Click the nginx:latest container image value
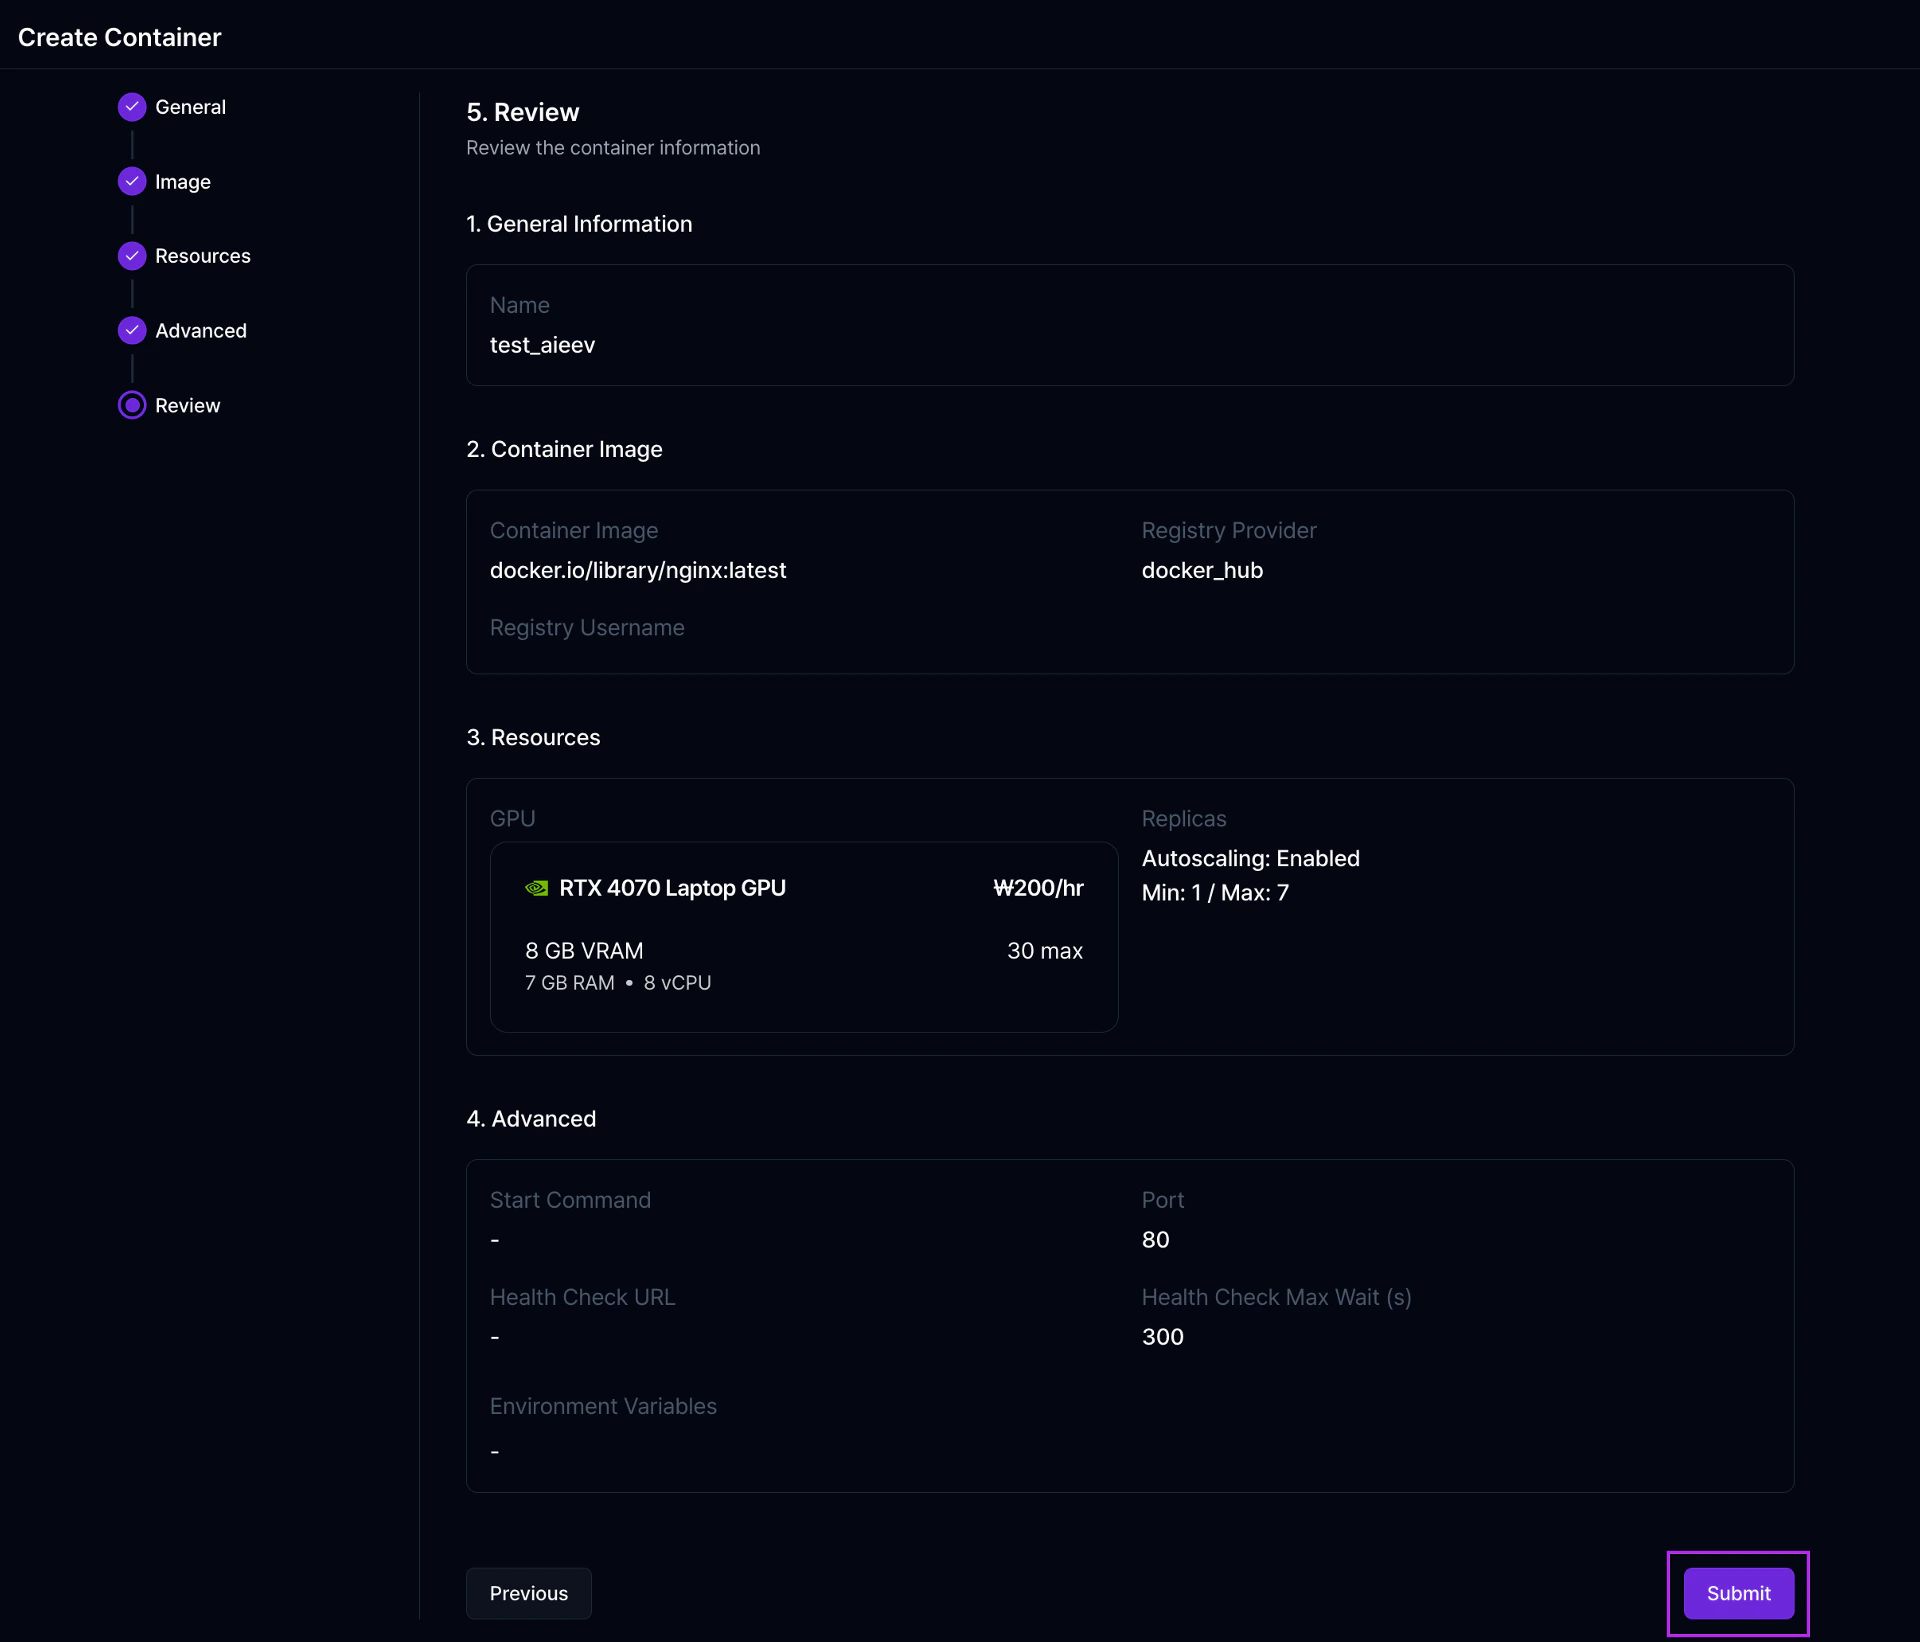This screenshot has width=1920, height=1642. pyautogui.click(x=638, y=570)
